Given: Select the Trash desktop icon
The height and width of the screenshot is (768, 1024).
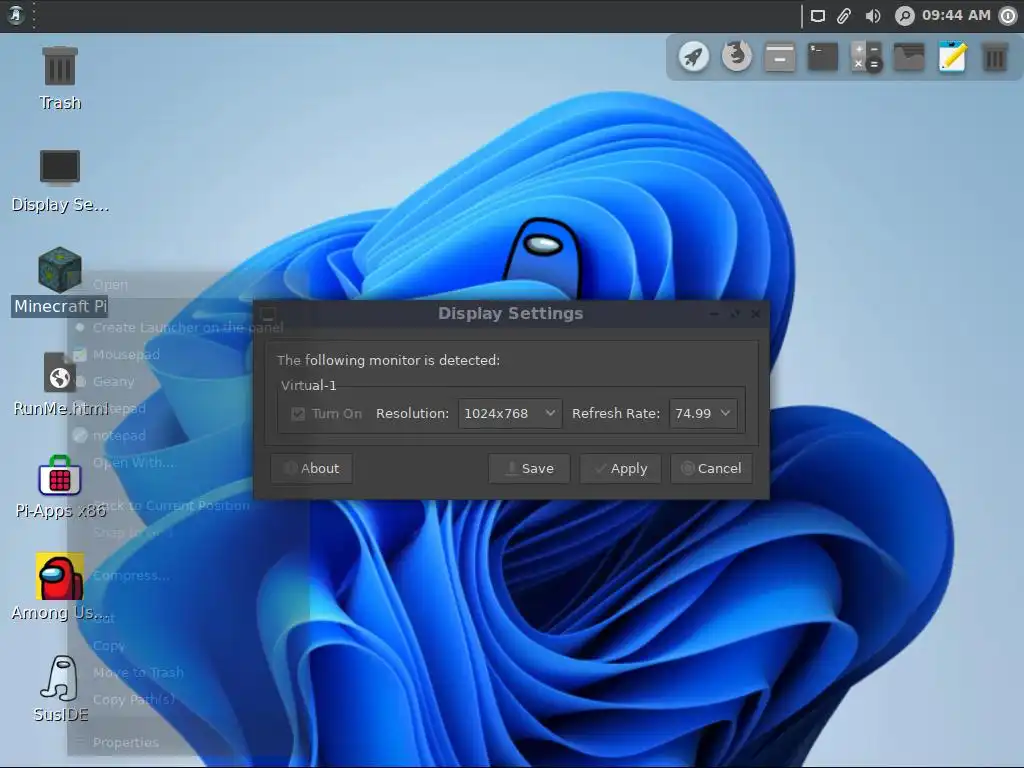Looking at the screenshot, I should pyautogui.click(x=60, y=78).
